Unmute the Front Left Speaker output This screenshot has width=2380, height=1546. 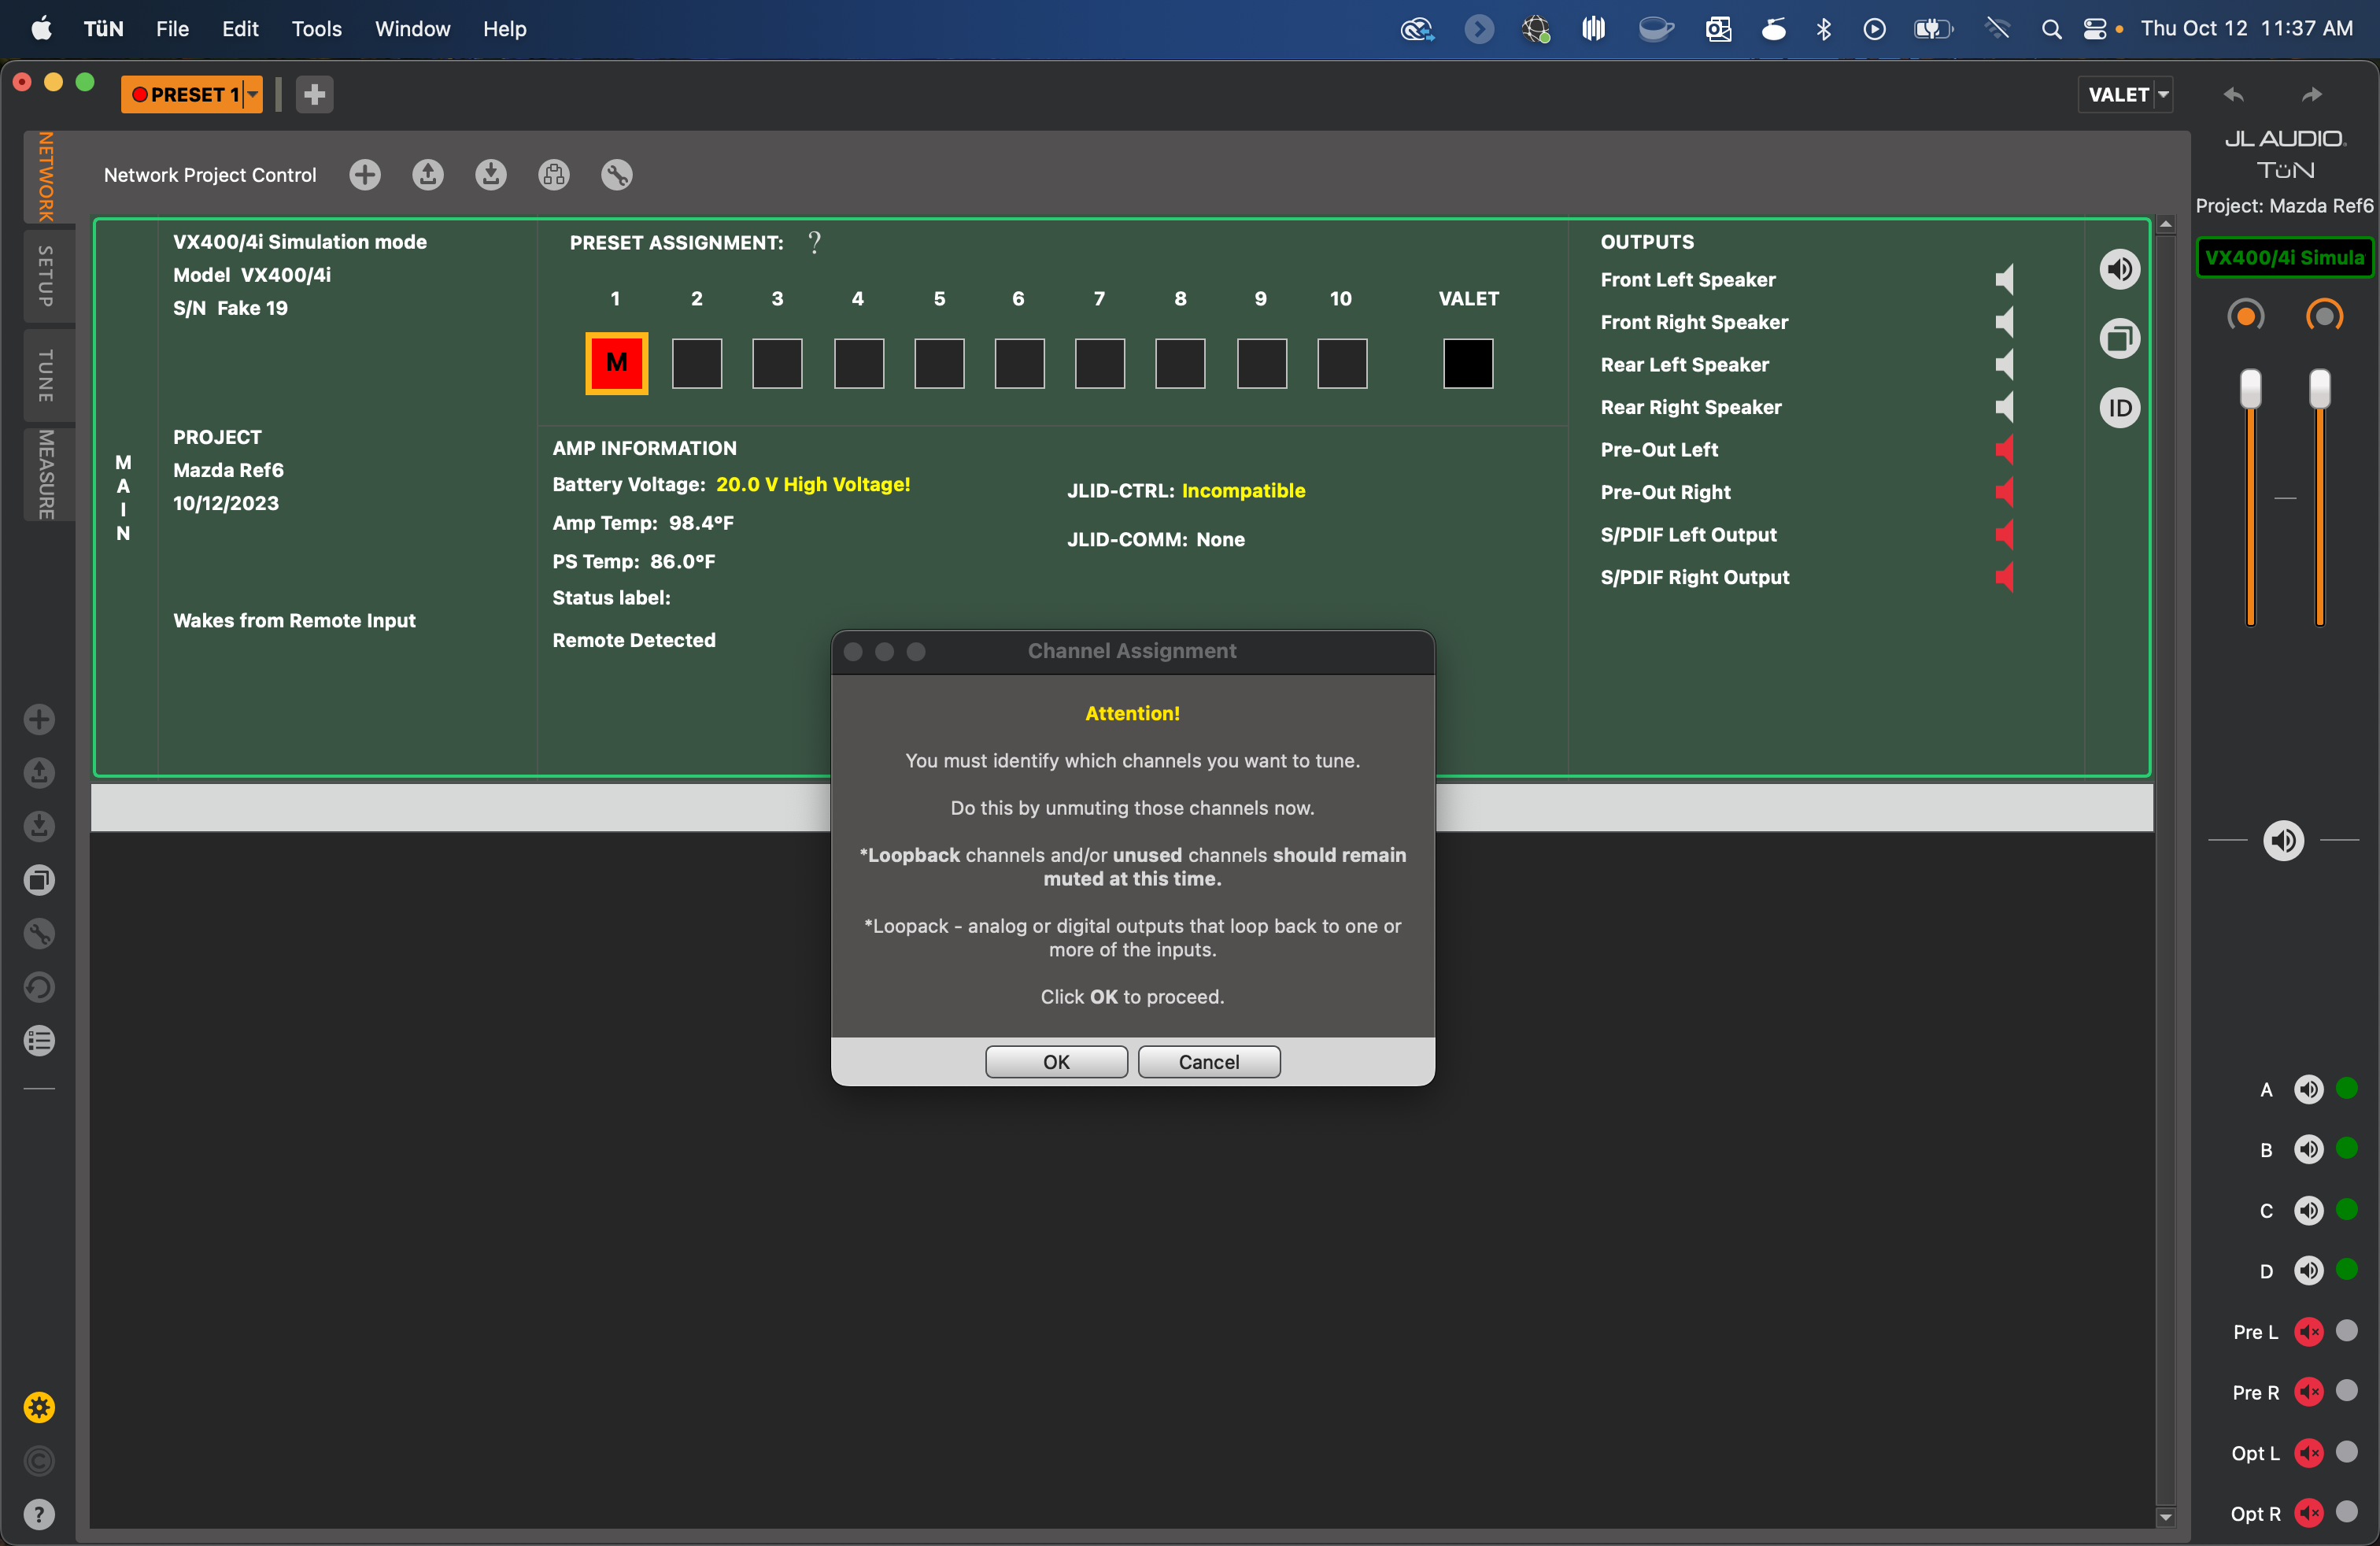pos(2004,279)
